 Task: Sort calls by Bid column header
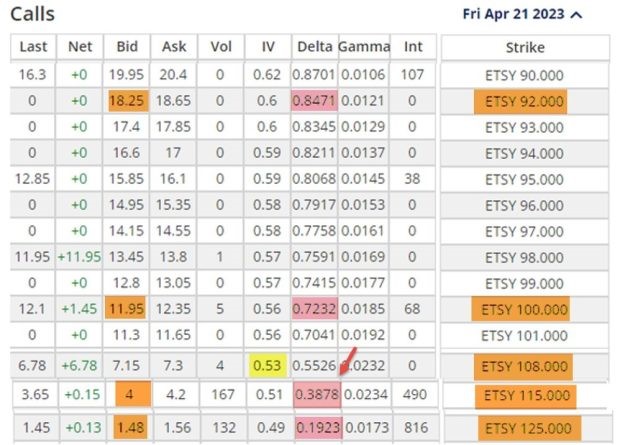(x=127, y=47)
